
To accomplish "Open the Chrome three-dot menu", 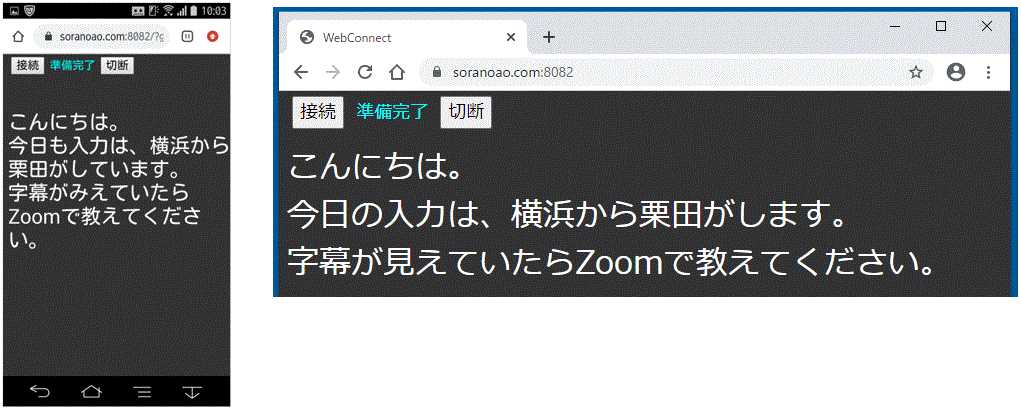I will click(988, 72).
